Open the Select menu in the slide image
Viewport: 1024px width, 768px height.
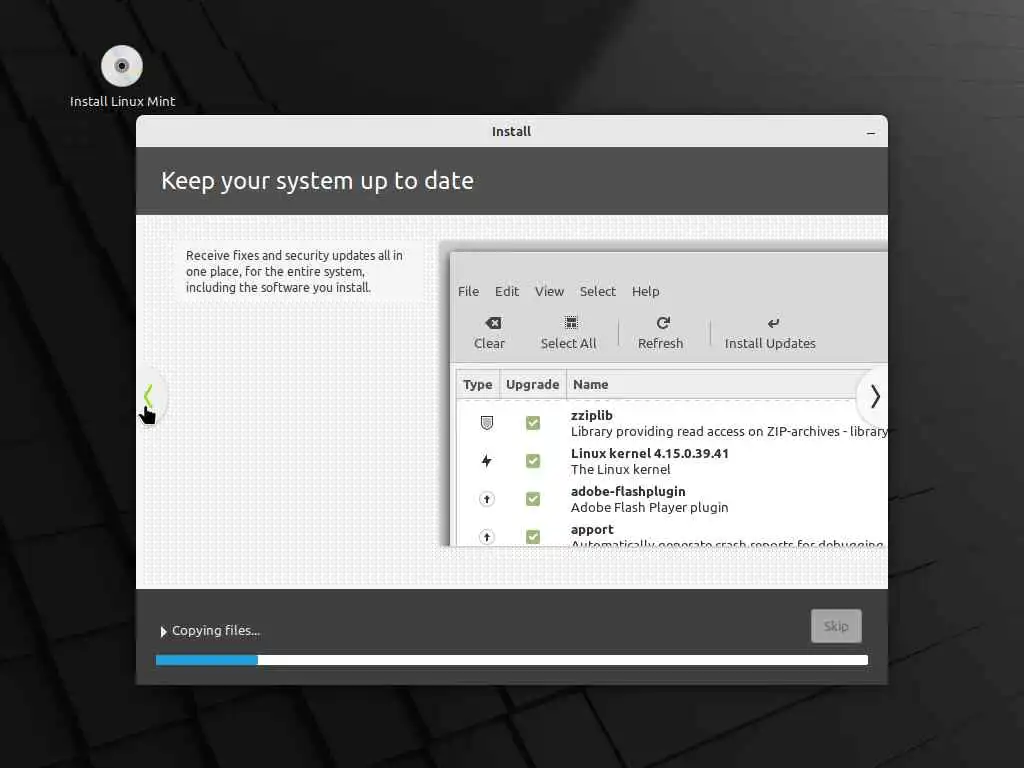tap(598, 291)
